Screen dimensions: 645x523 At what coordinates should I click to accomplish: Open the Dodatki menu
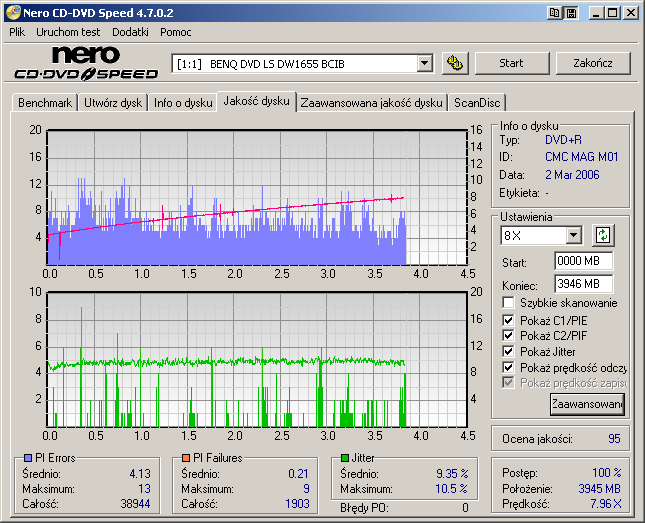coord(130,32)
